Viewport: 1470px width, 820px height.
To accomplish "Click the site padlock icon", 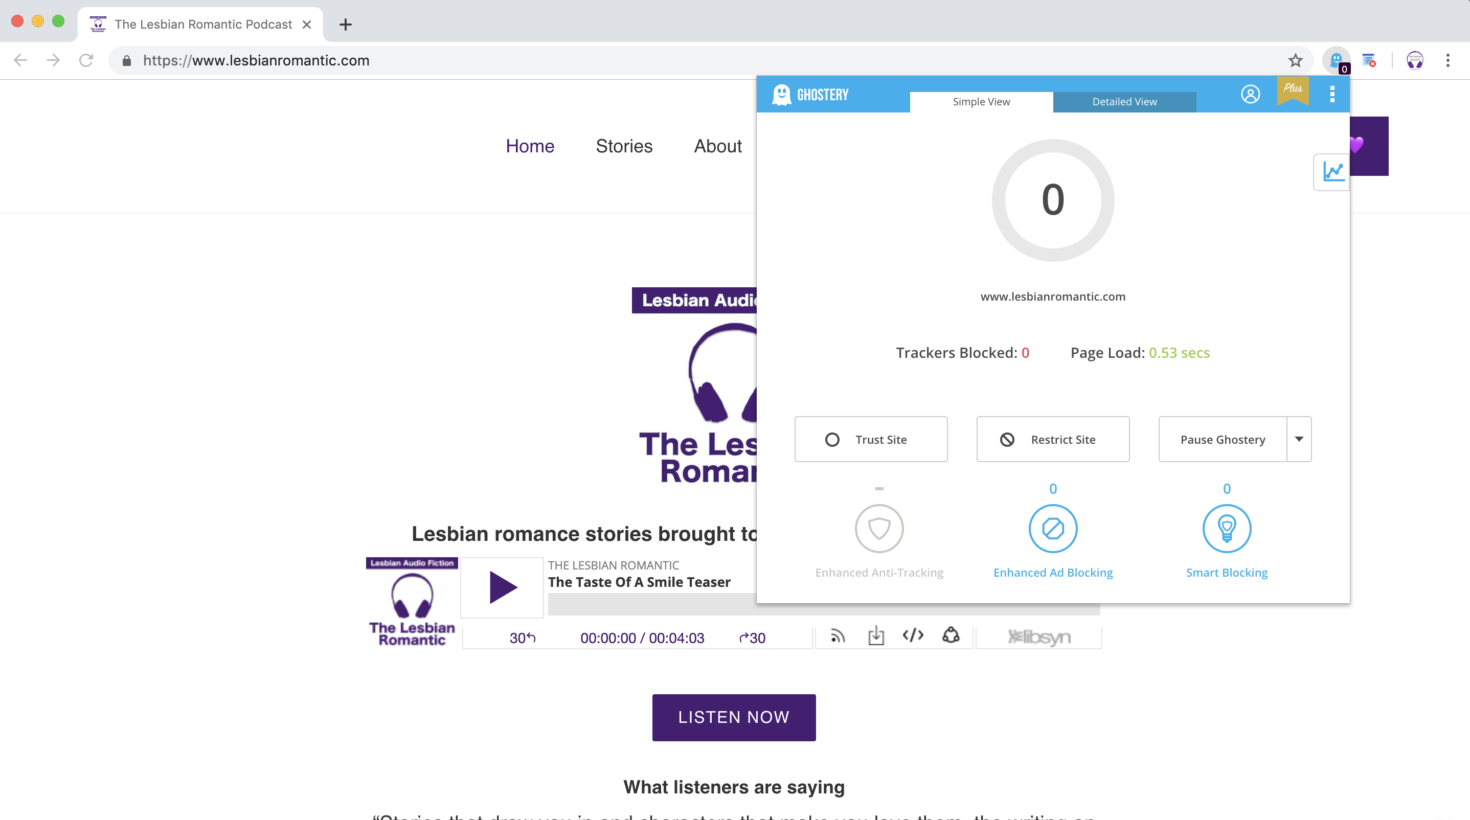I will 126,61.
